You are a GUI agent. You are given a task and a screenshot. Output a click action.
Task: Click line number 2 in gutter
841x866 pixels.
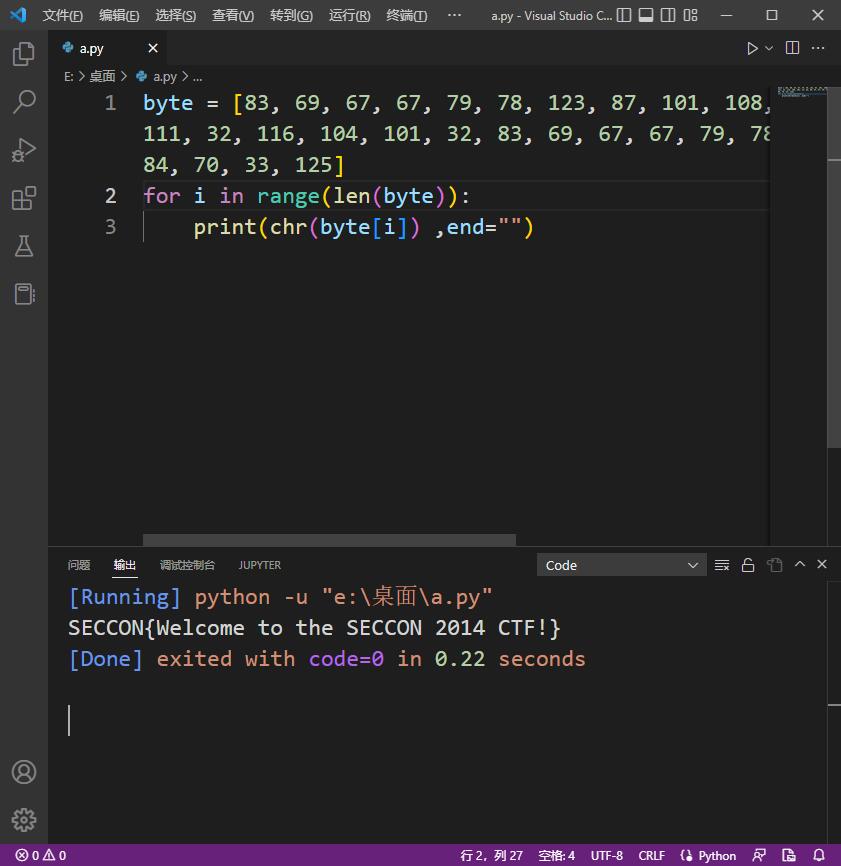110,196
